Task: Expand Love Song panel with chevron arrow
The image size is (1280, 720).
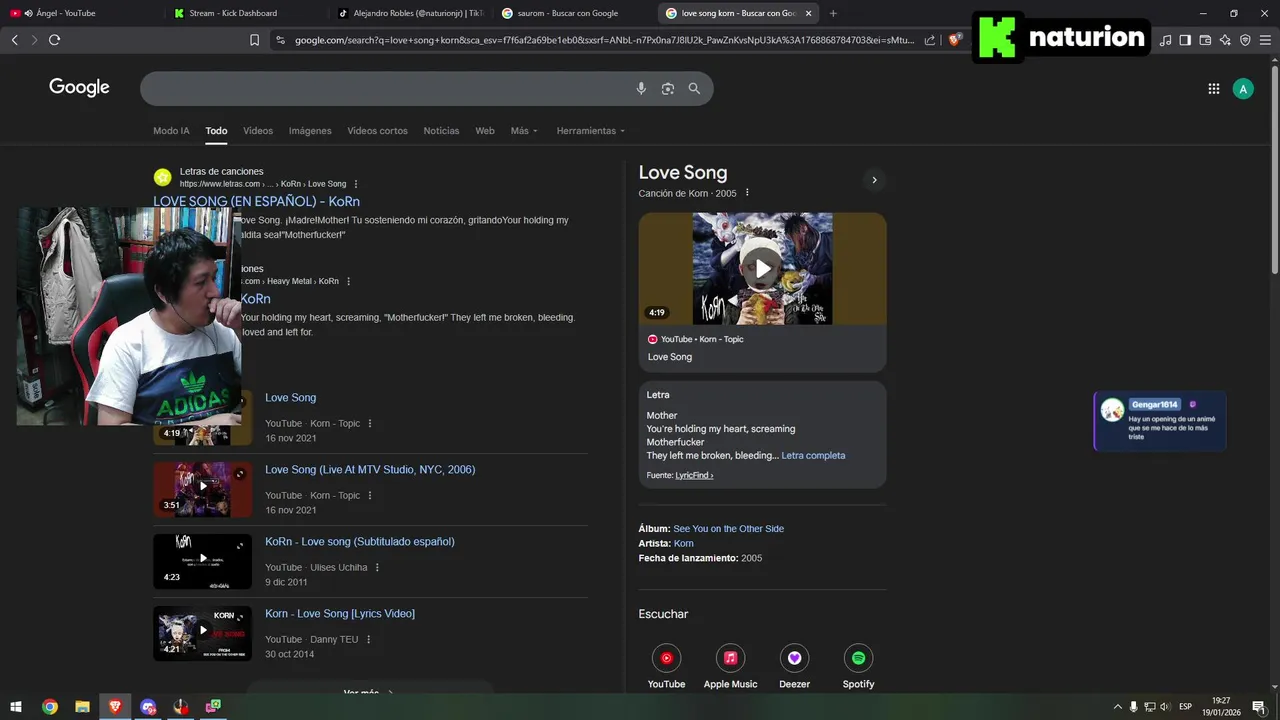Action: point(874,180)
